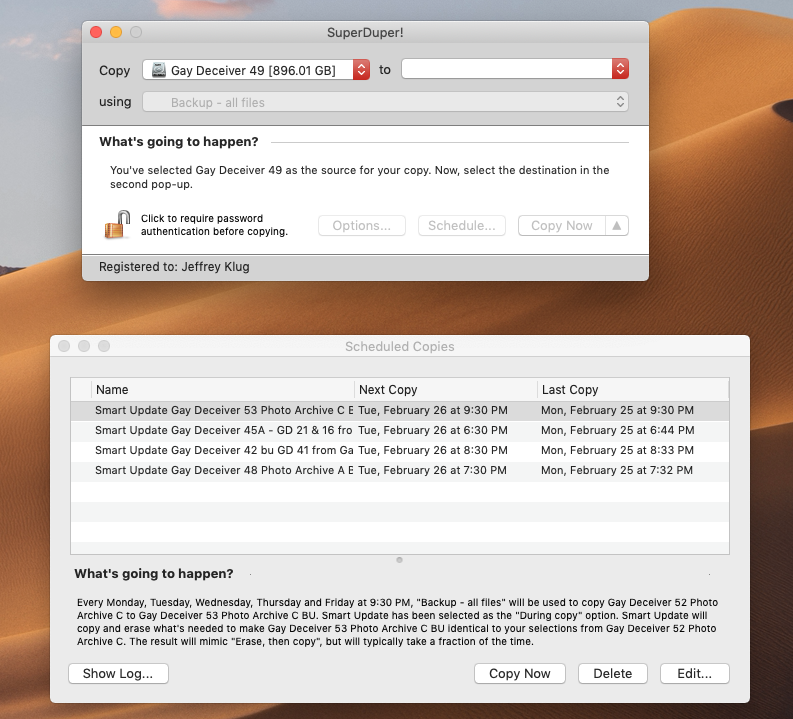793x719 pixels.
Task: Select Smart Update Gay Deceiver 53 row
Action: click(x=400, y=411)
